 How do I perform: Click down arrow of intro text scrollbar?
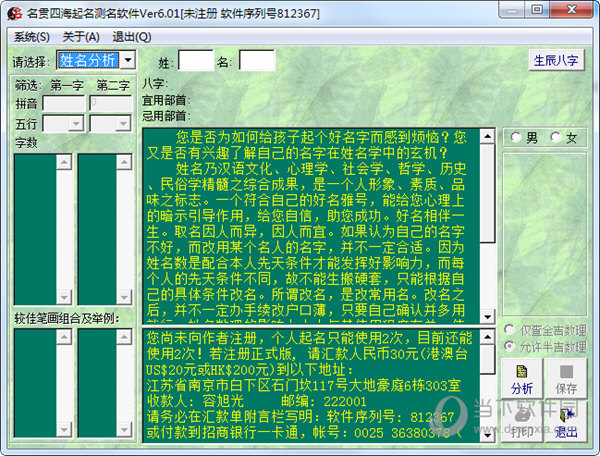488,317
